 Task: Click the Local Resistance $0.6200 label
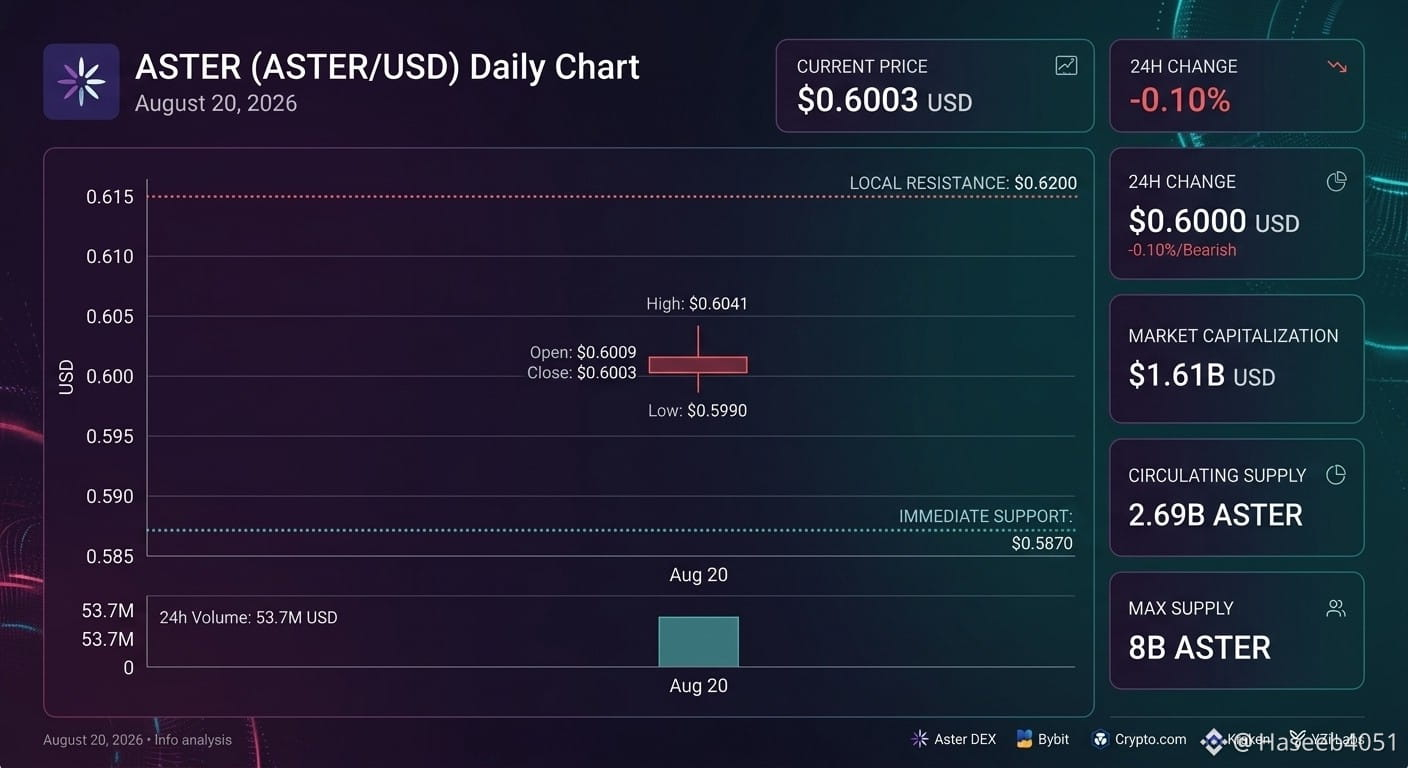click(x=963, y=183)
